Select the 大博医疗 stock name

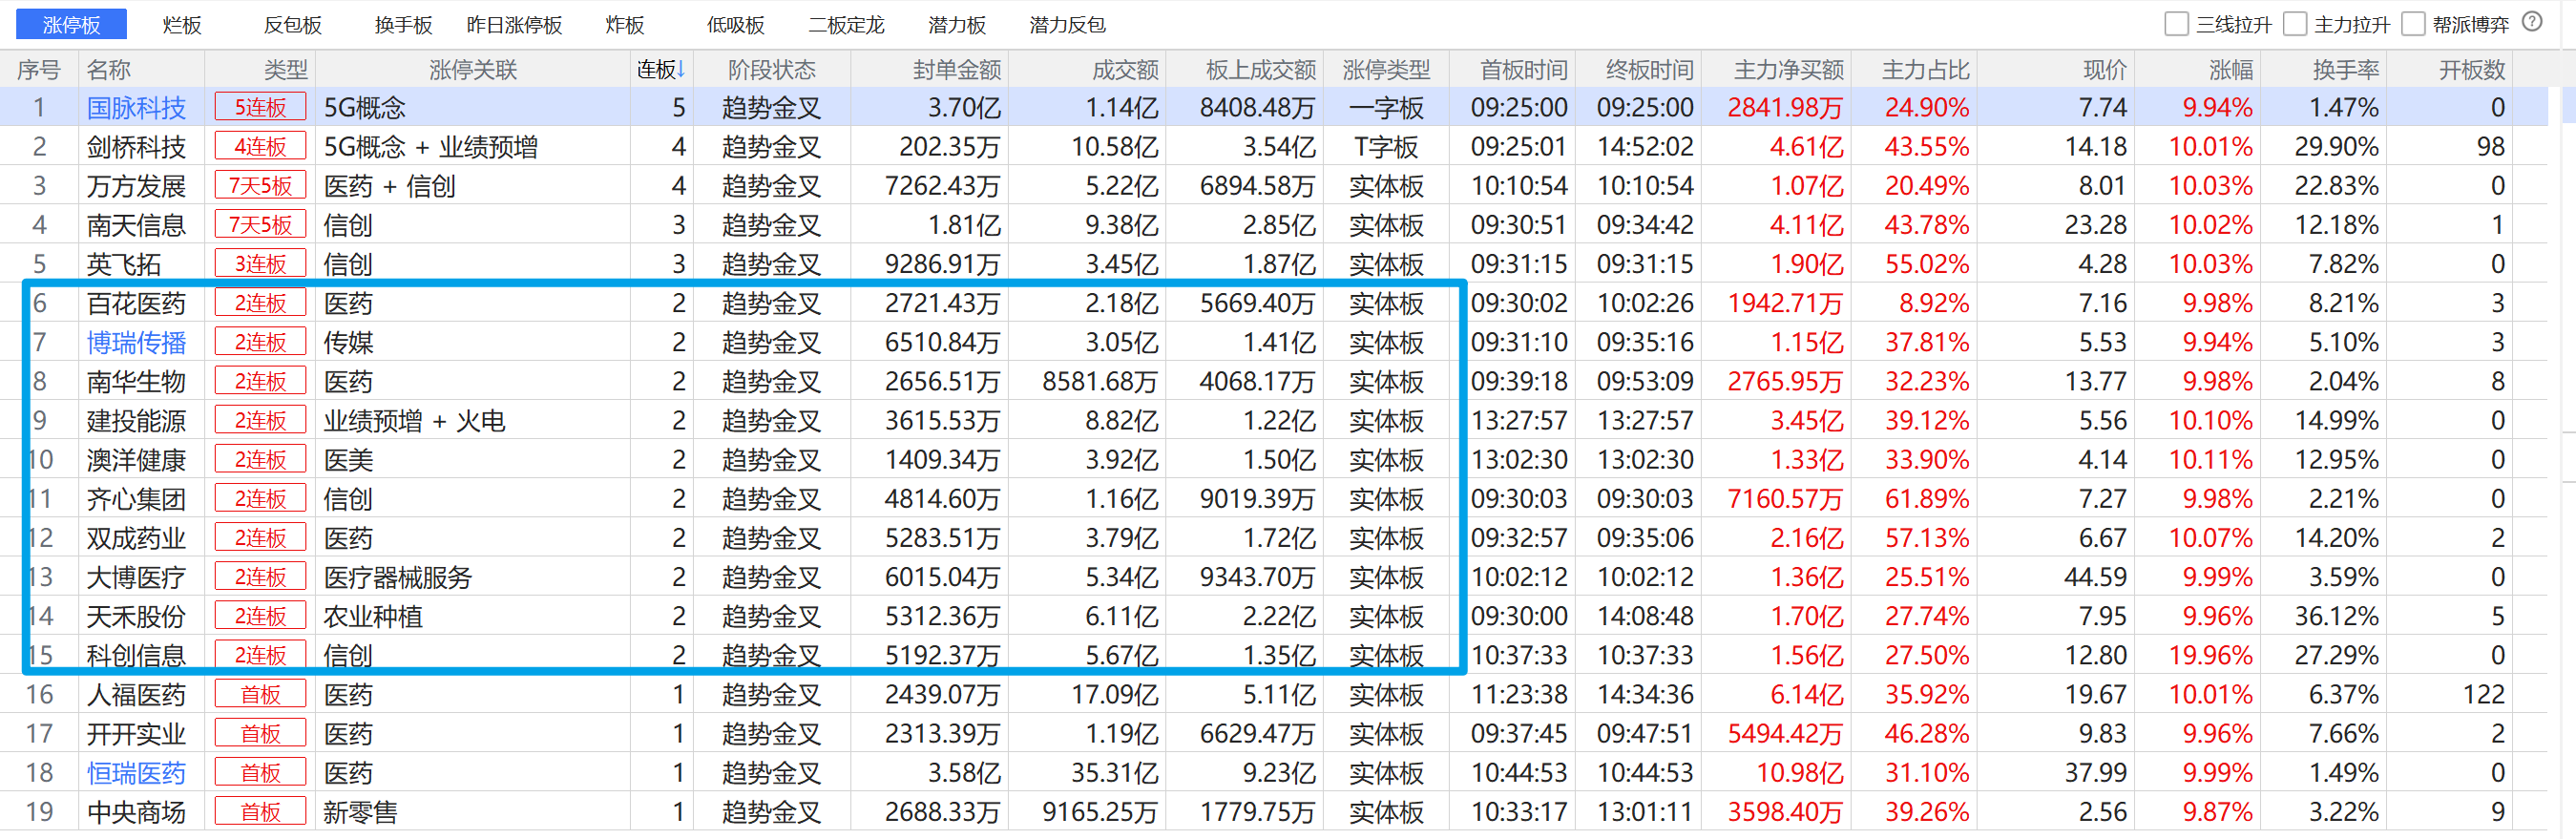click(136, 577)
